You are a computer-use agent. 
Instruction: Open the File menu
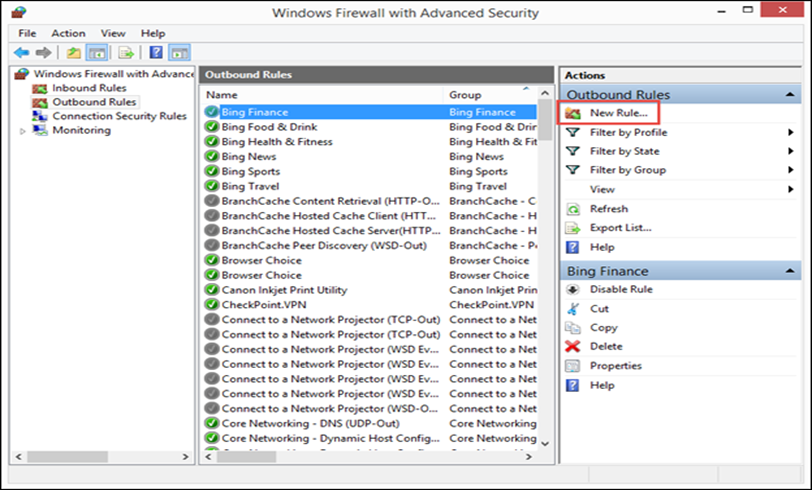click(27, 33)
